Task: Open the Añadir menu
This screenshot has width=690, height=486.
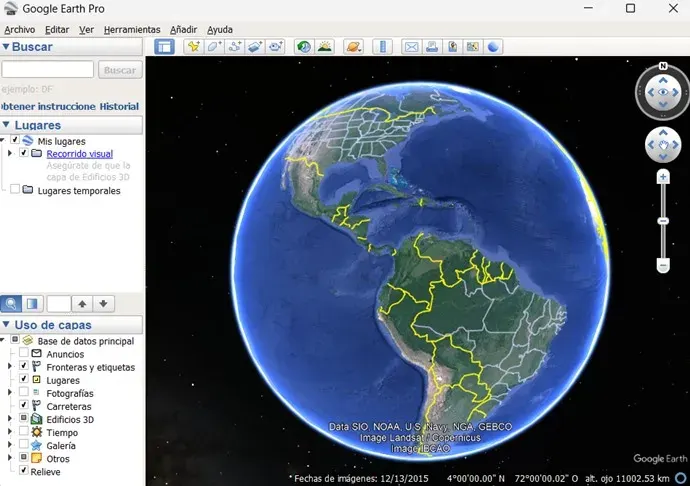Action: click(x=184, y=29)
